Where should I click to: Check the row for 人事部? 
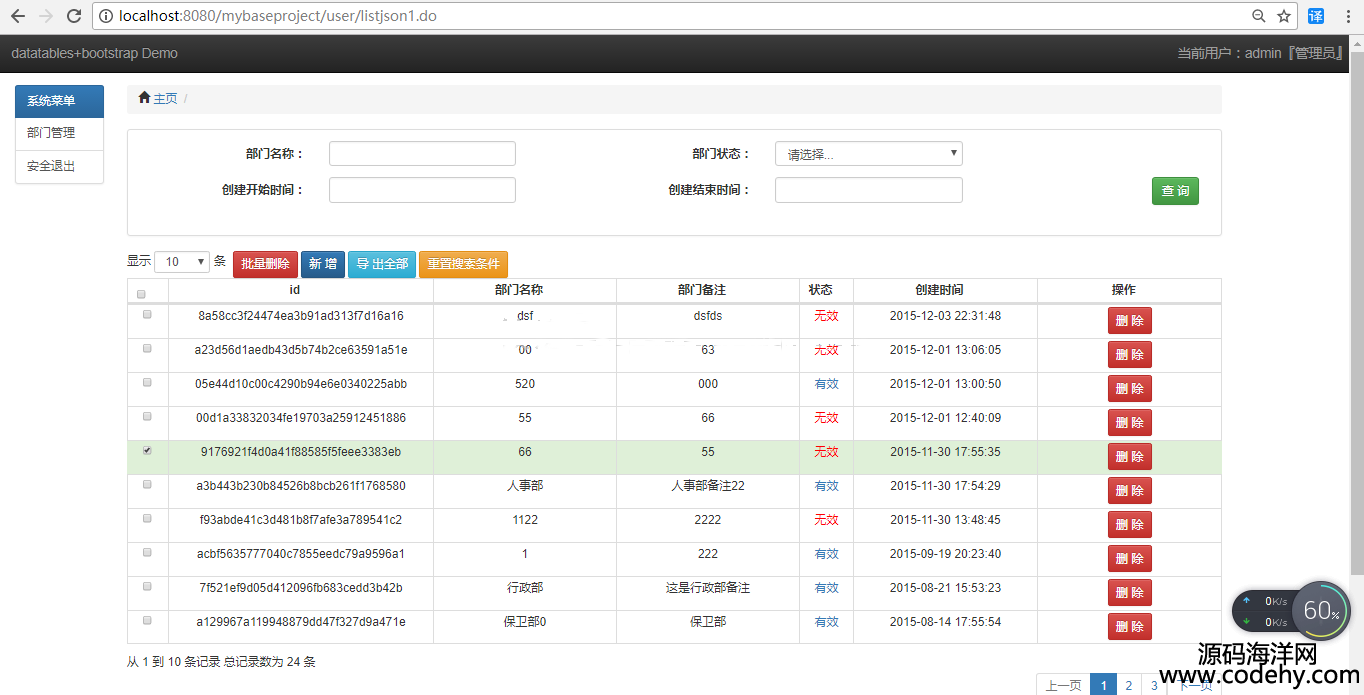point(148,485)
